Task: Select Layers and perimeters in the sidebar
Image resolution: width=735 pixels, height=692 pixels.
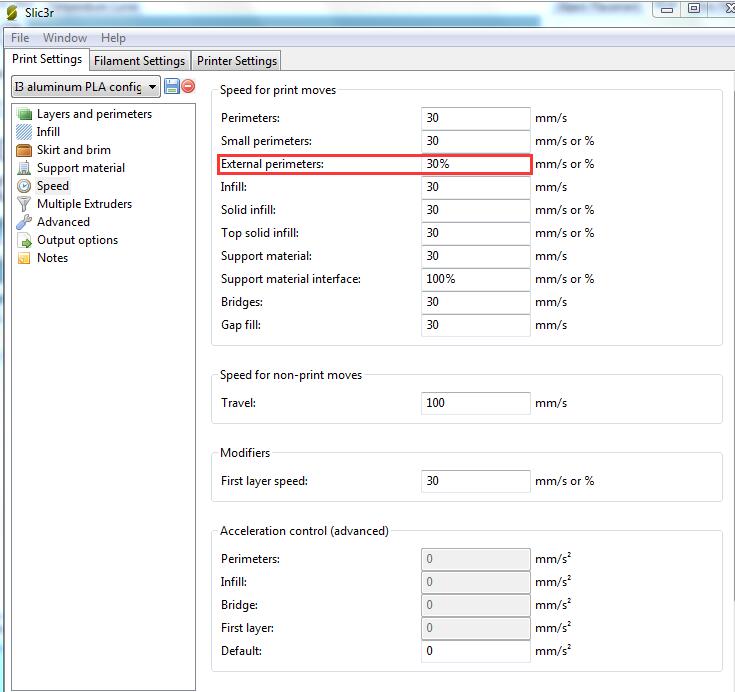Action: tap(94, 114)
